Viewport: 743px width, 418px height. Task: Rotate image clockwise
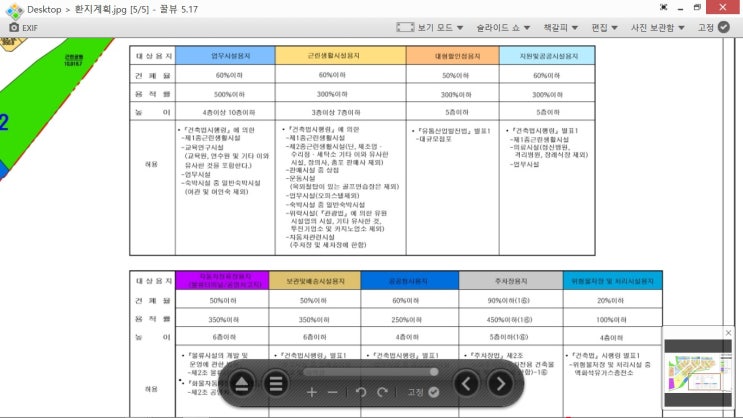click(x=382, y=392)
